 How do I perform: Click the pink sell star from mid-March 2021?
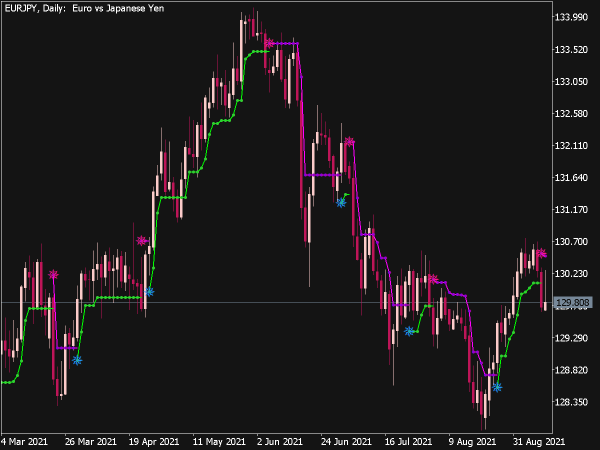(x=54, y=274)
